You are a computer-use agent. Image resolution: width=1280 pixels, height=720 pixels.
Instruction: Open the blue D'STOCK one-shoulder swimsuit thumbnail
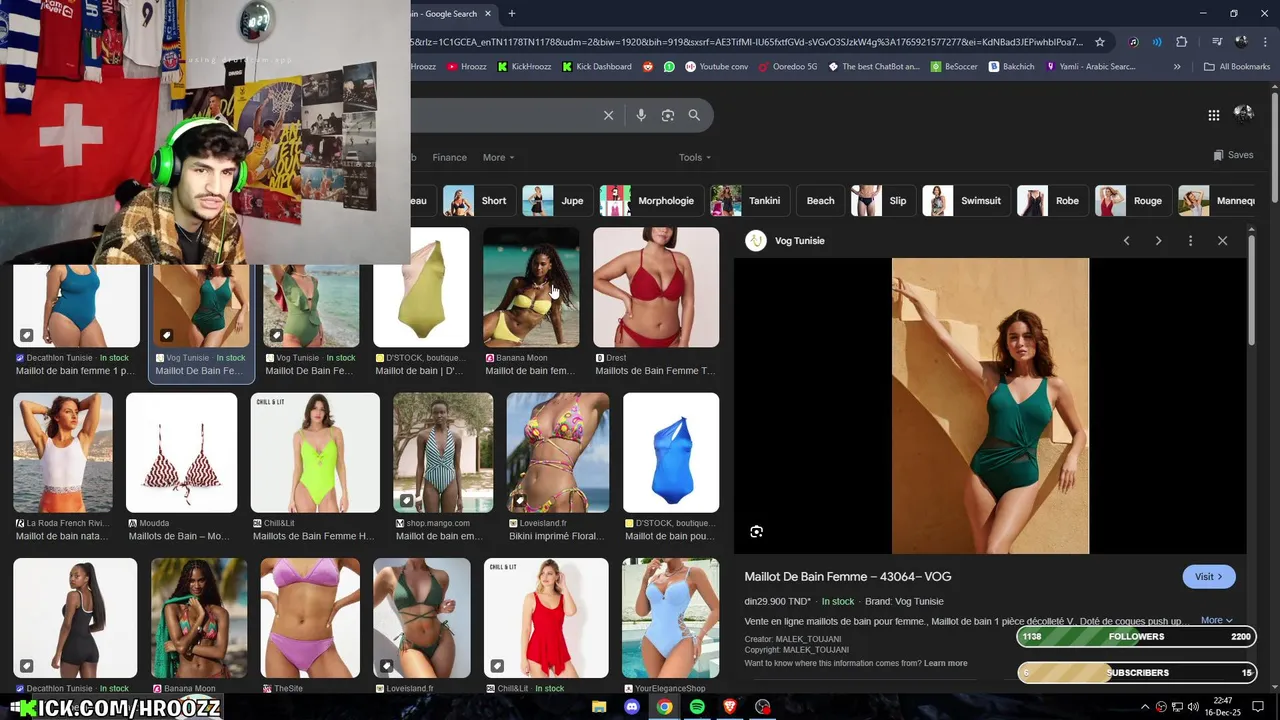tap(671, 453)
